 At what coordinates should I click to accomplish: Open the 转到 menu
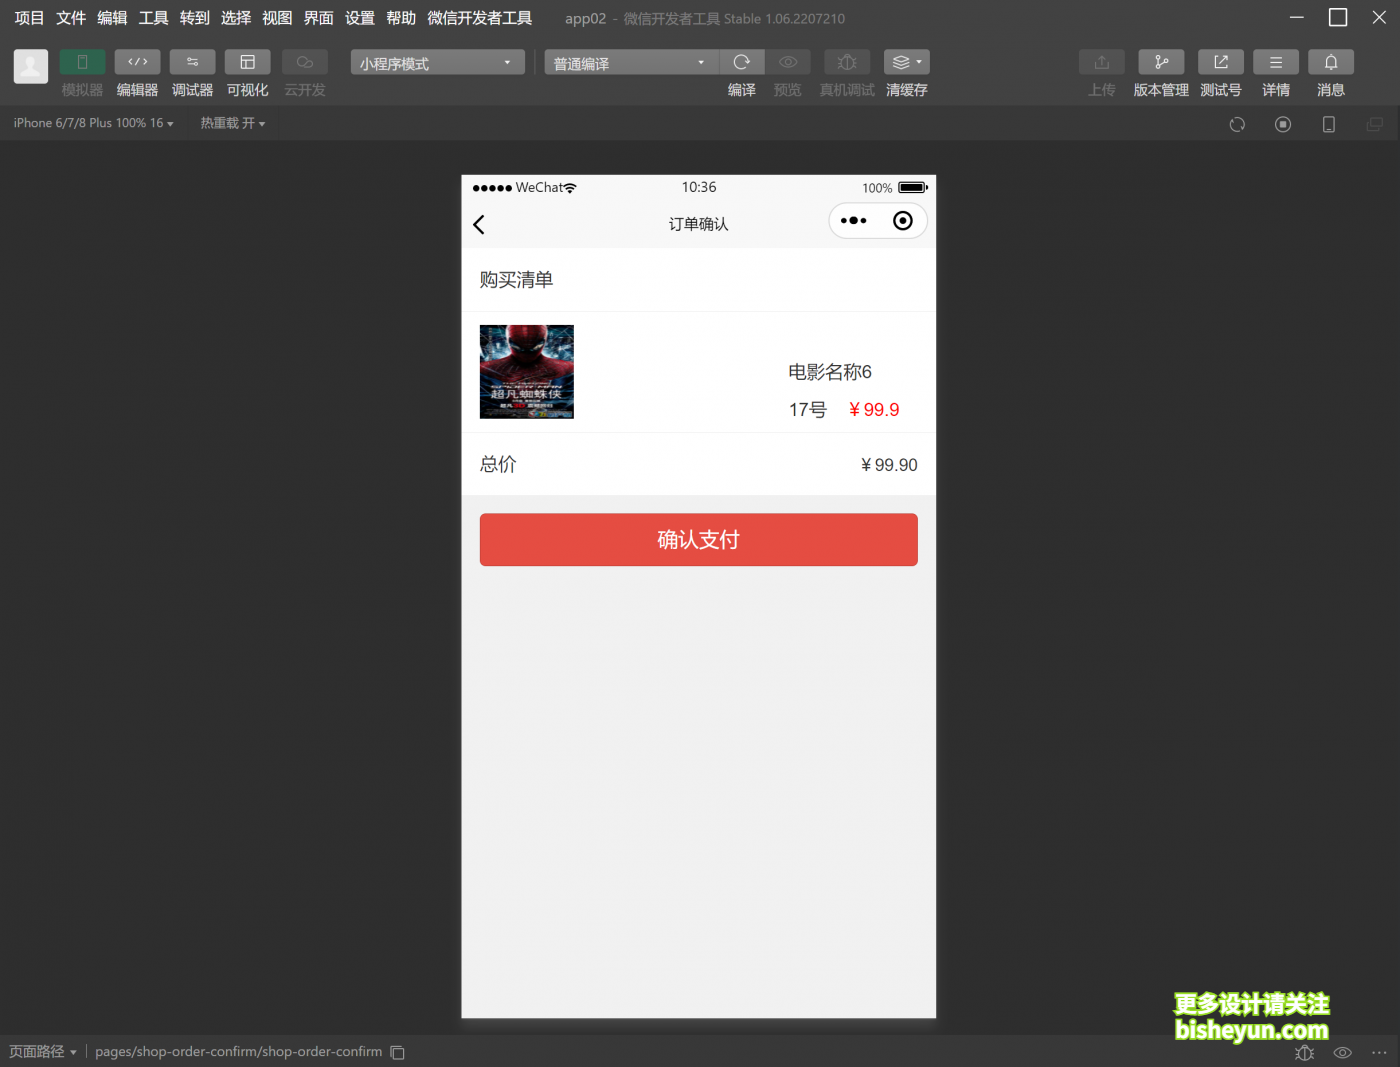click(x=194, y=18)
